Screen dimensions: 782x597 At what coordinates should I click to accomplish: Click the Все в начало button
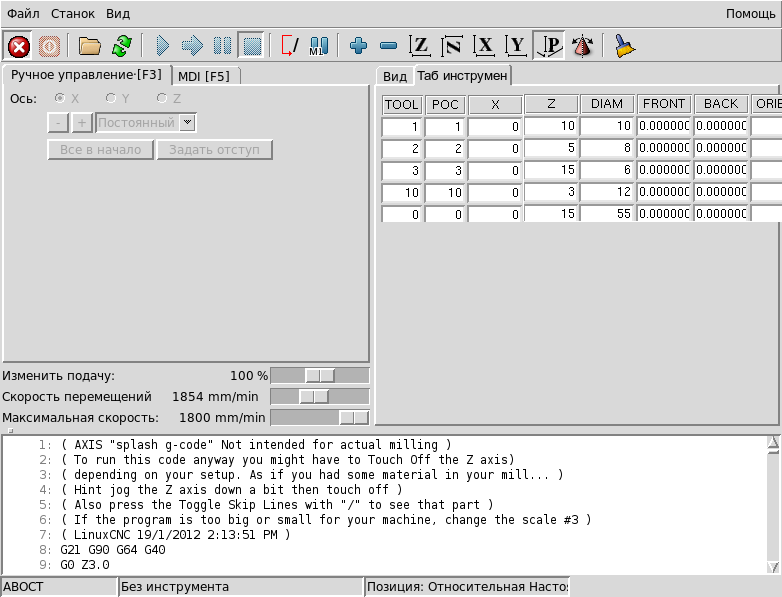coord(100,150)
